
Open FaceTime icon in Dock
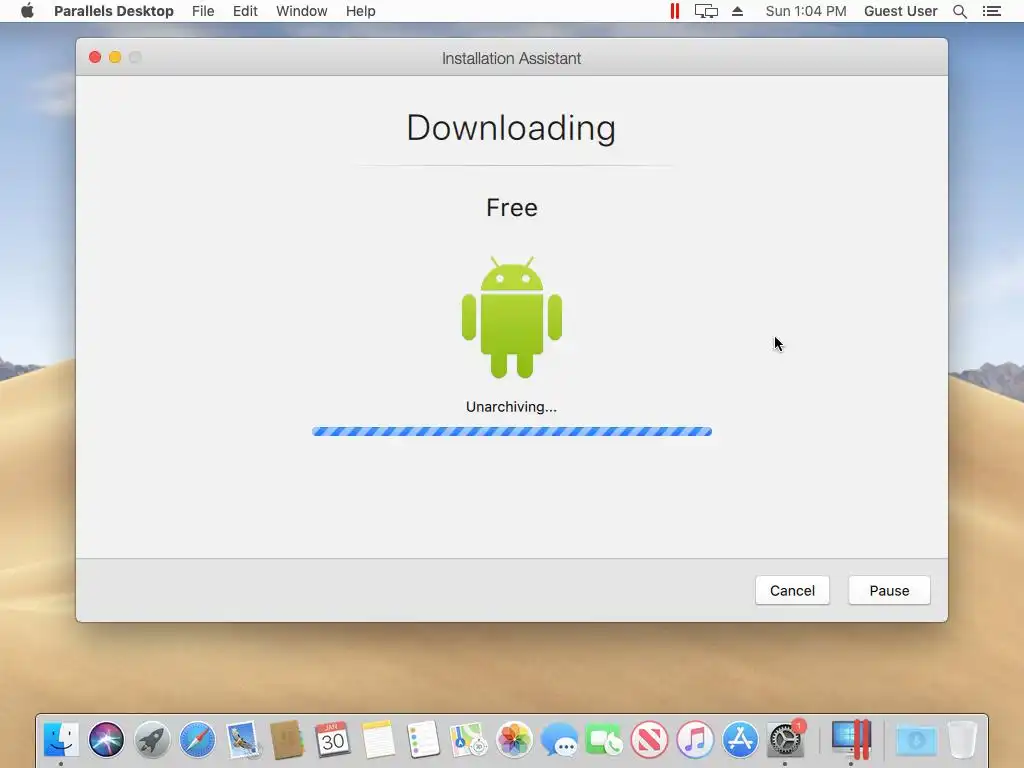[604, 739]
